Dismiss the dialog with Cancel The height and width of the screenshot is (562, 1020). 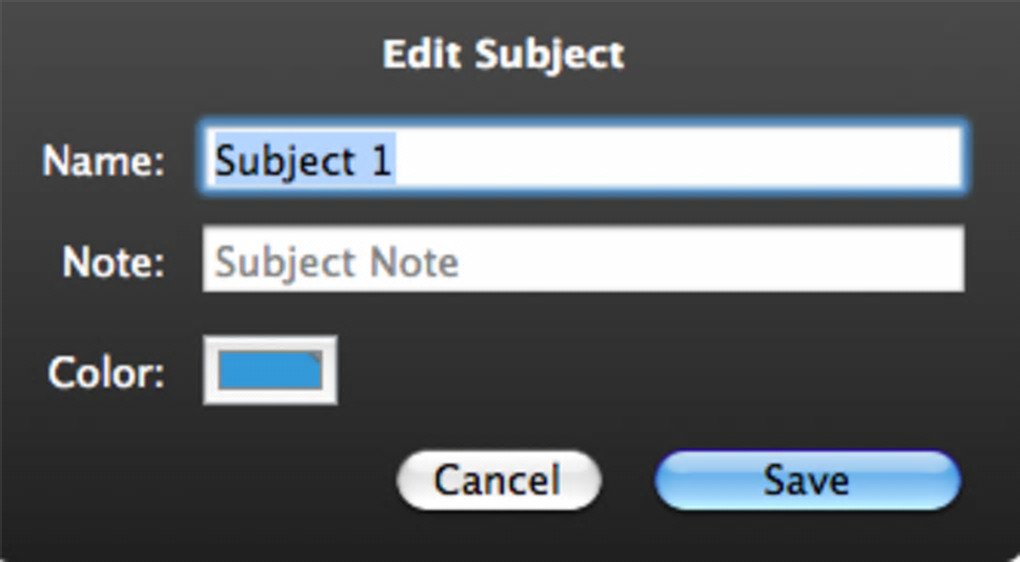[x=498, y=480]
